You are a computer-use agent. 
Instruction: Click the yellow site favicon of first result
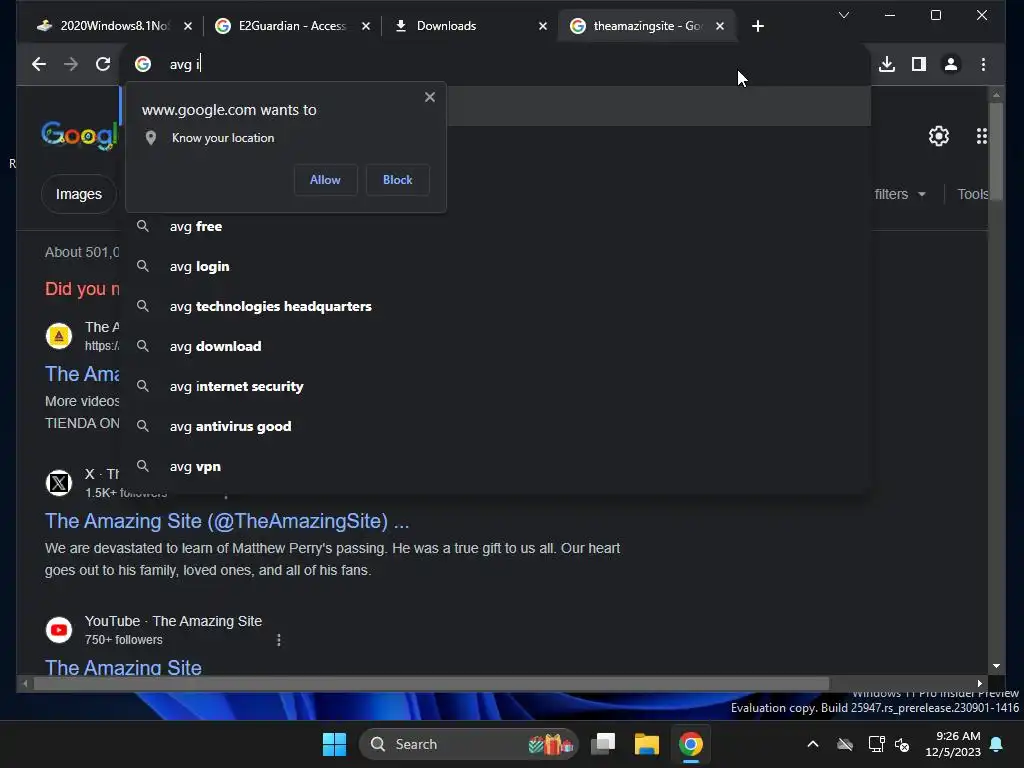click(59, 336)
